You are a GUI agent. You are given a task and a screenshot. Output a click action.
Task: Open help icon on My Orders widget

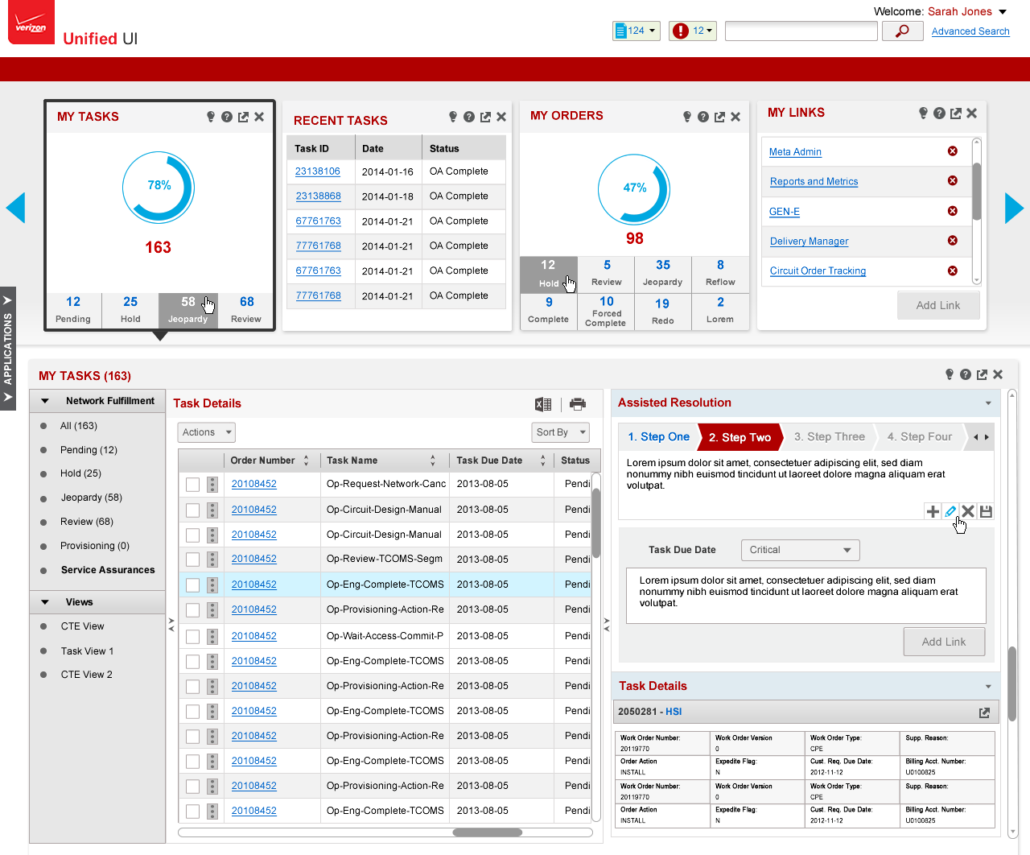point(703,117)
